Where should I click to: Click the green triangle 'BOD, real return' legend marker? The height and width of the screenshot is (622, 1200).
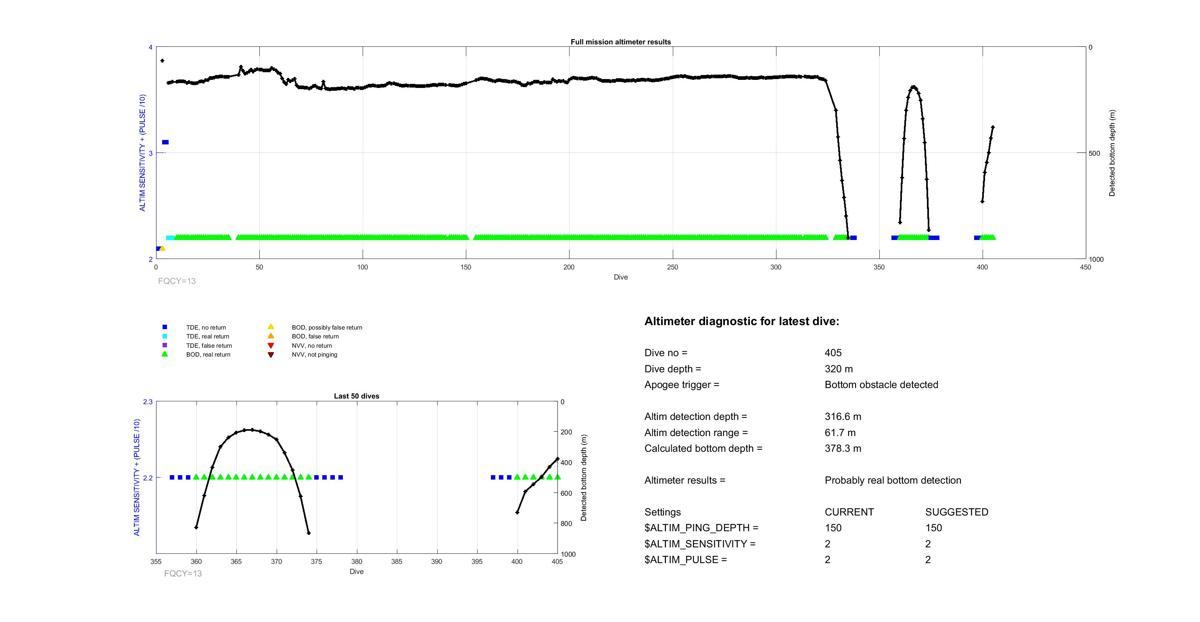point(165,354)
